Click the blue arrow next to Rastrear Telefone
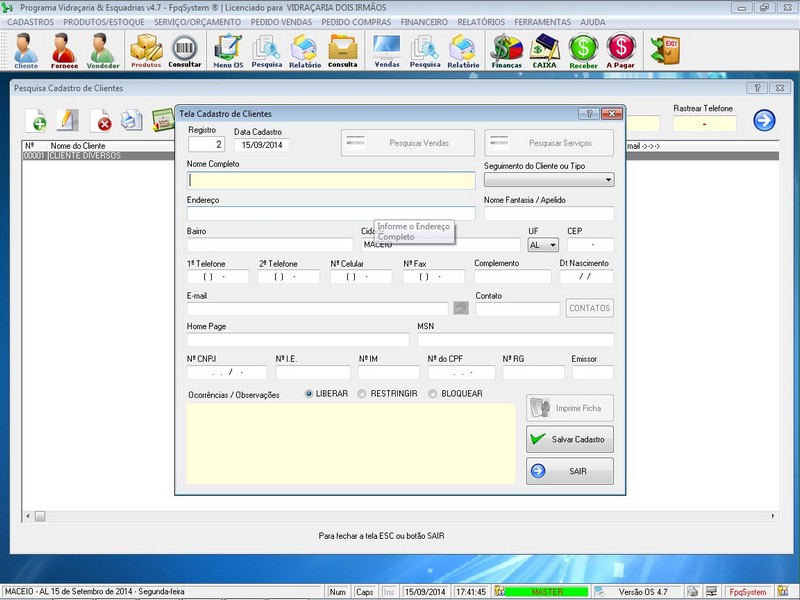Screen dimensions: 800x600 (x=764, y=120)
